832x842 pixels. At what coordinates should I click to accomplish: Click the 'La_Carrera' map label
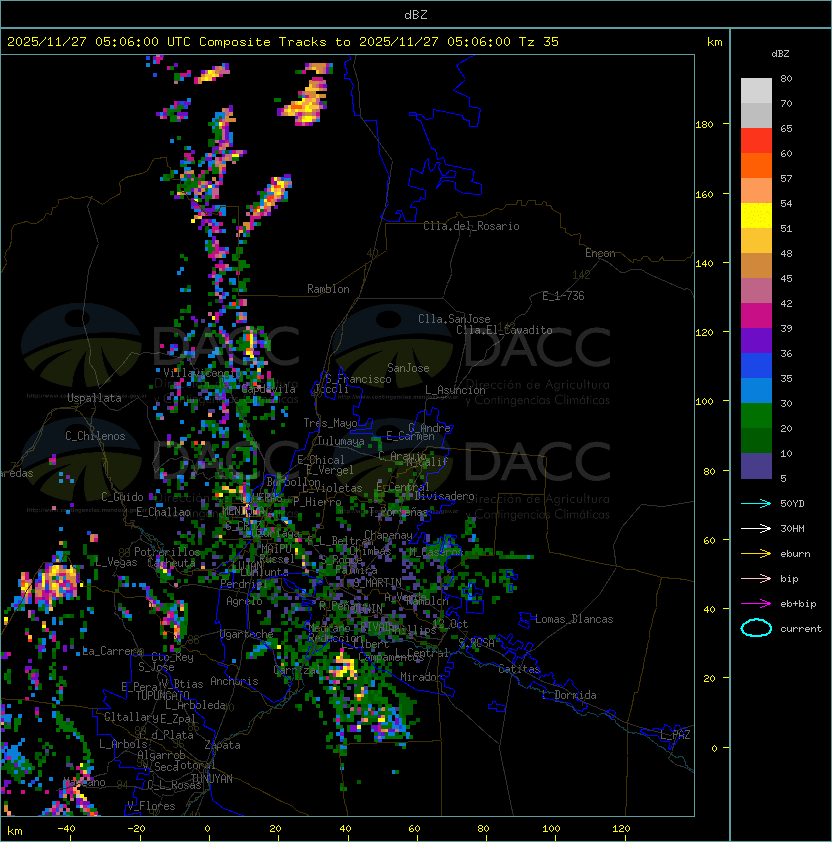tap(112, 651)
